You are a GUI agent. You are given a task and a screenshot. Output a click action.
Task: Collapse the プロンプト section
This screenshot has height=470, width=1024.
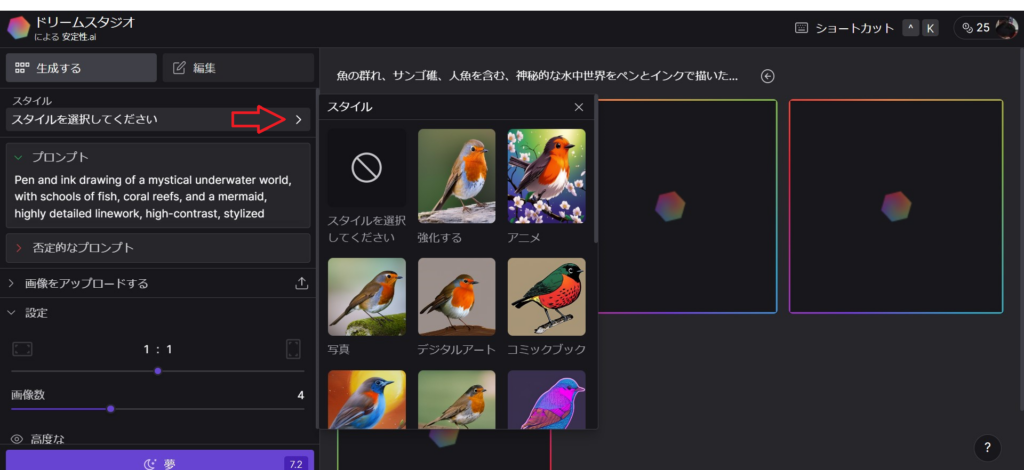pos(18,157)
